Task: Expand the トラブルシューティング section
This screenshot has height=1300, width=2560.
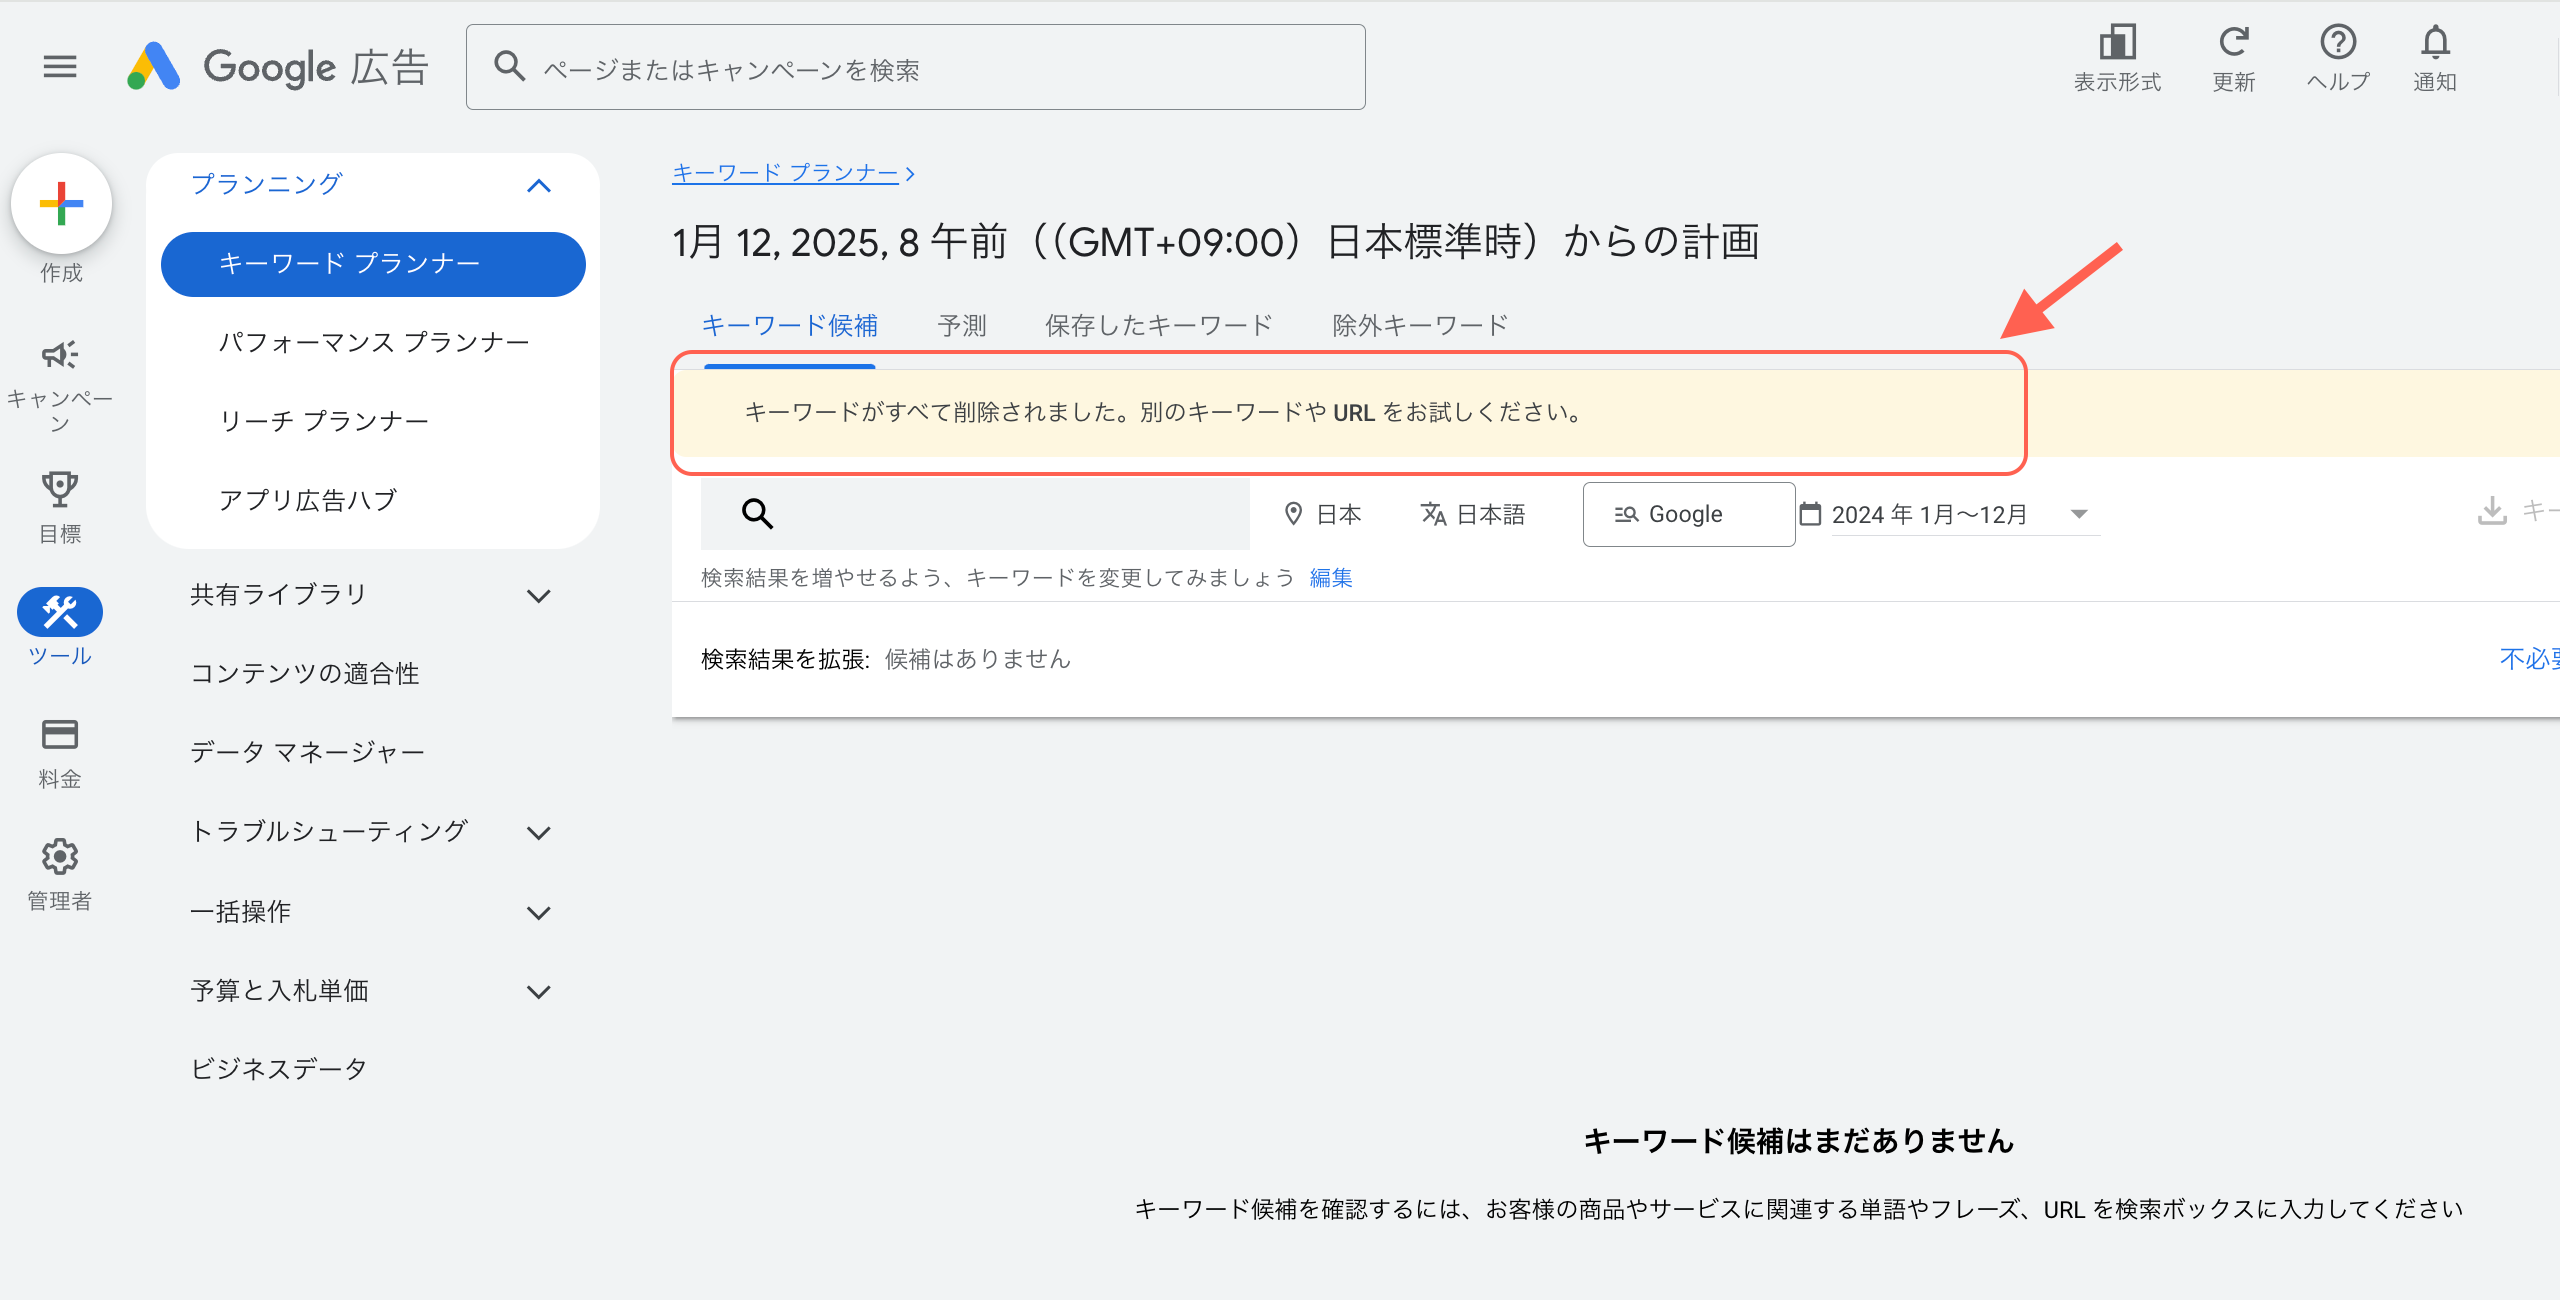Action: pos(539,833)
